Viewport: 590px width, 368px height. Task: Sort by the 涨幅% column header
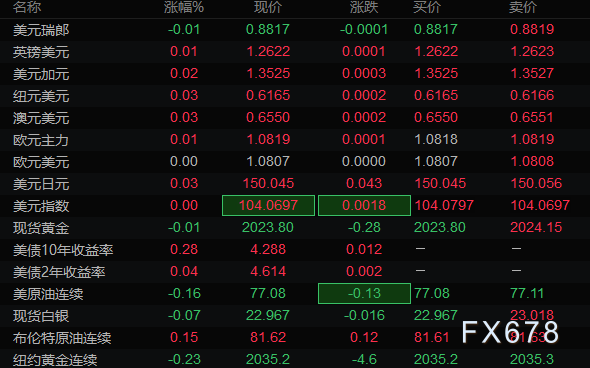pyautogui.click(x=184, y=7)
